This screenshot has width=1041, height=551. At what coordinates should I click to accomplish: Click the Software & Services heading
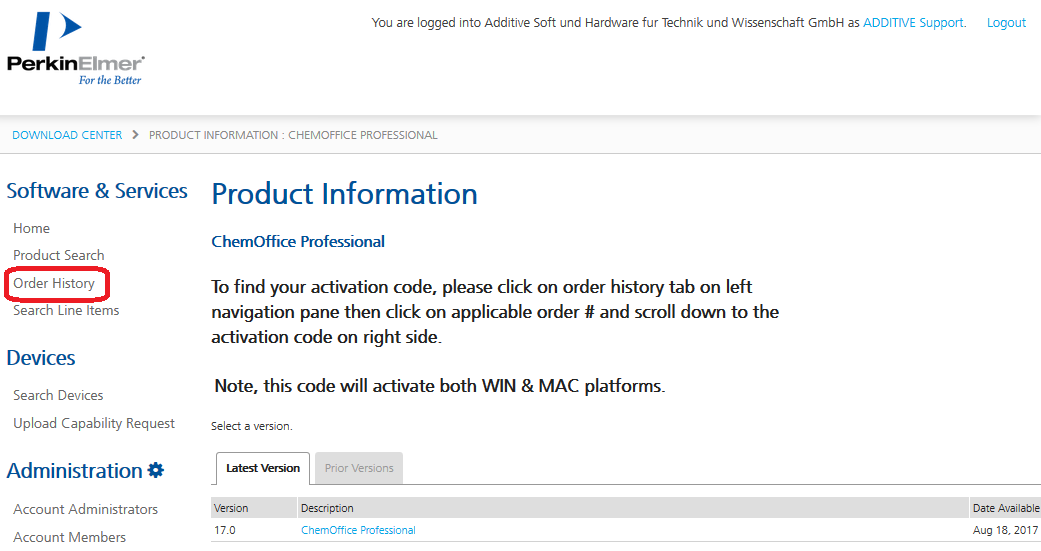(97, 191)
